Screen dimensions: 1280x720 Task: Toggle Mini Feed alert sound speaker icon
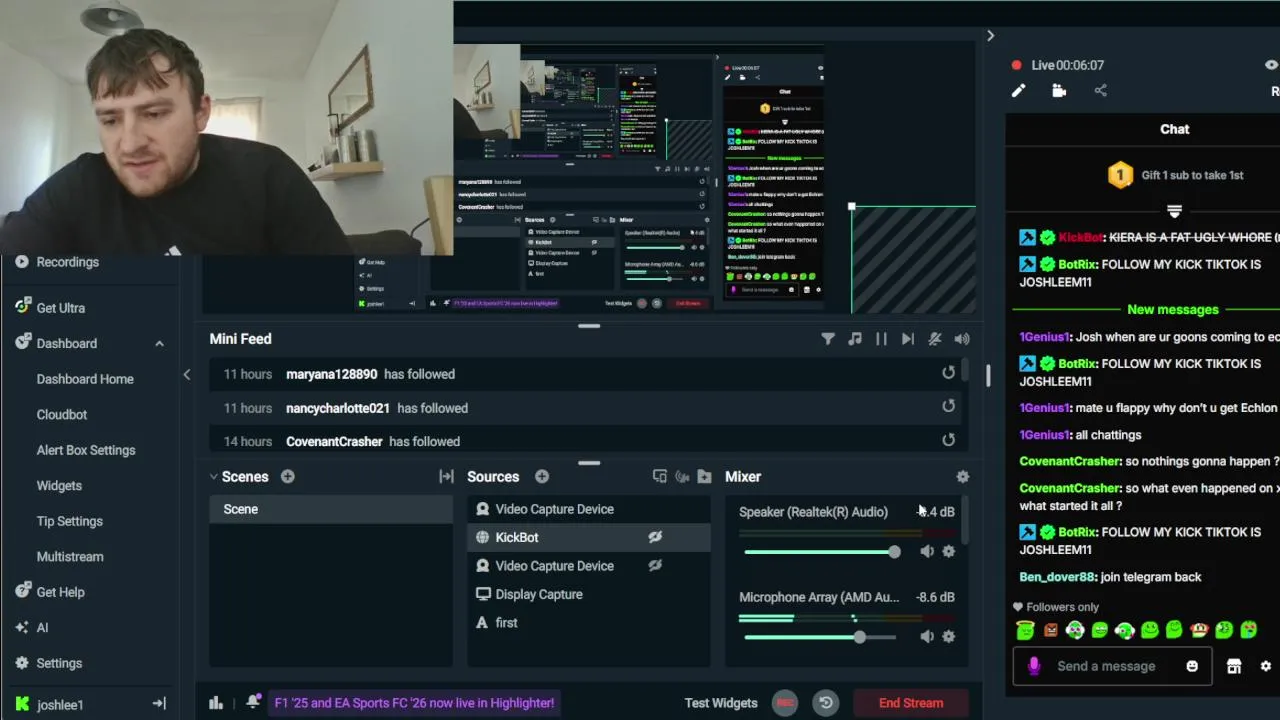point(961,339)
